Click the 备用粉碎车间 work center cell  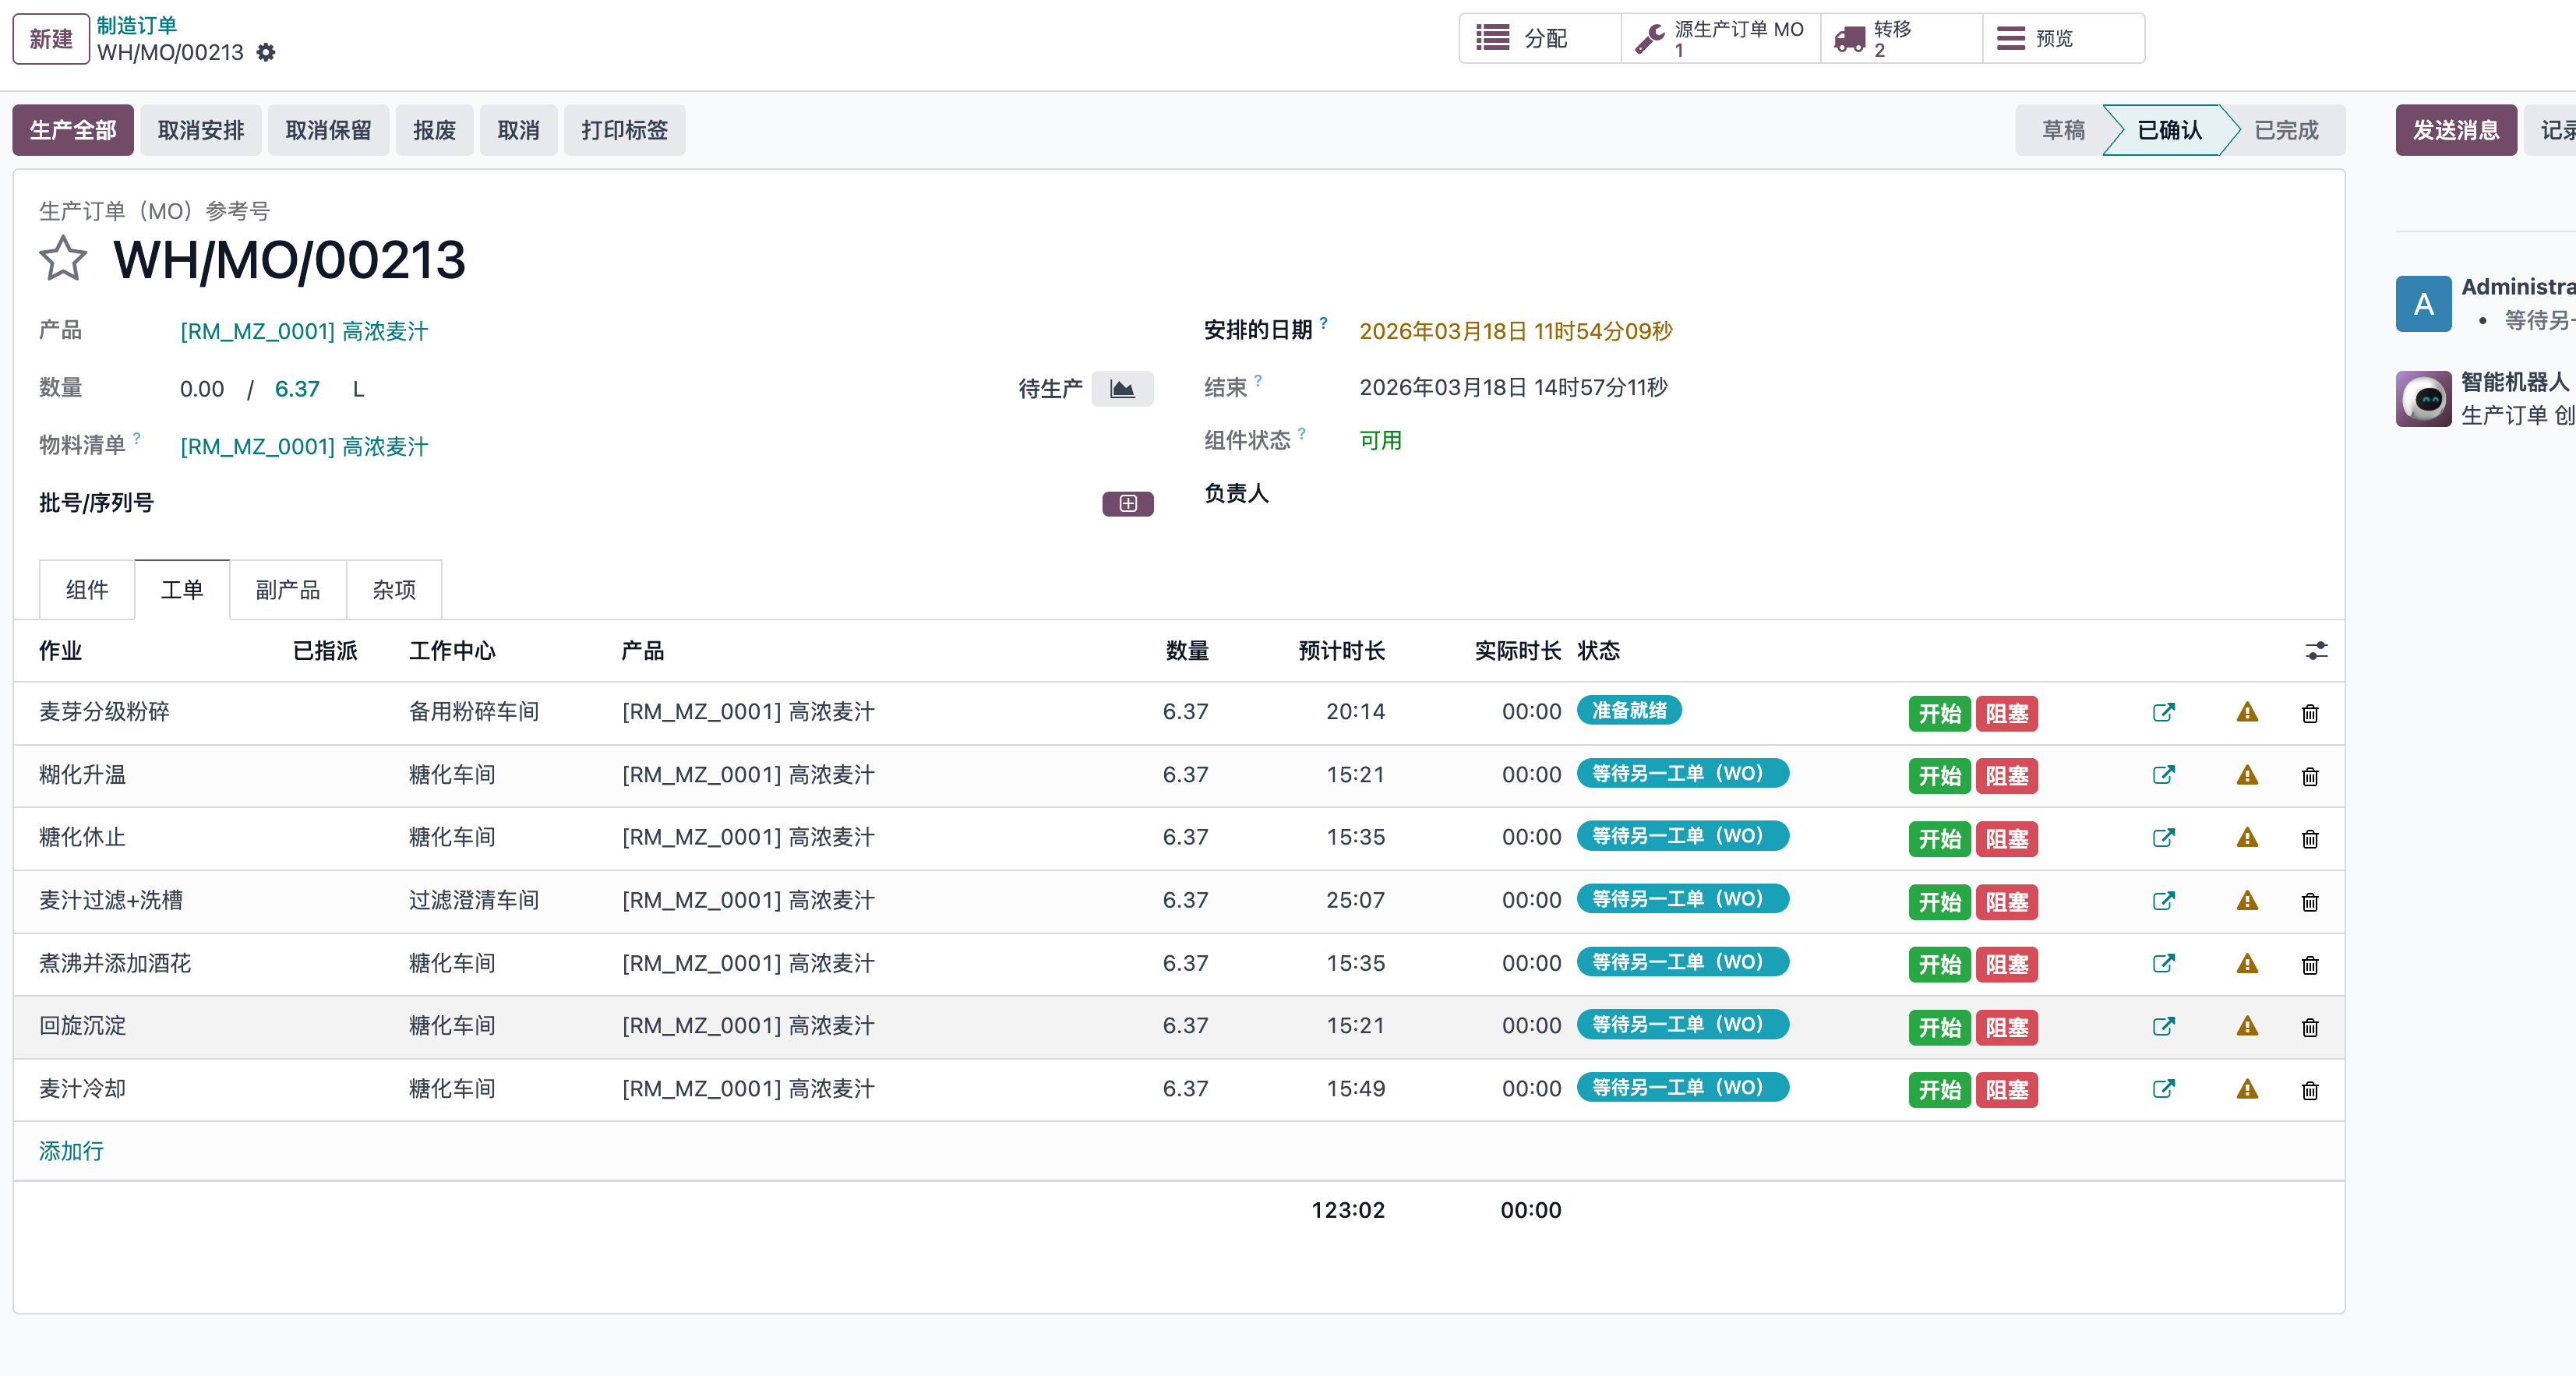(474, 712)
